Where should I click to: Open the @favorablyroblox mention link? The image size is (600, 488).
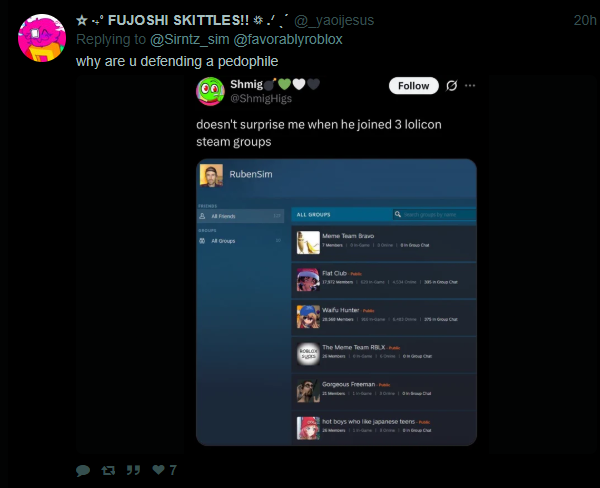(x=288, y=39)
